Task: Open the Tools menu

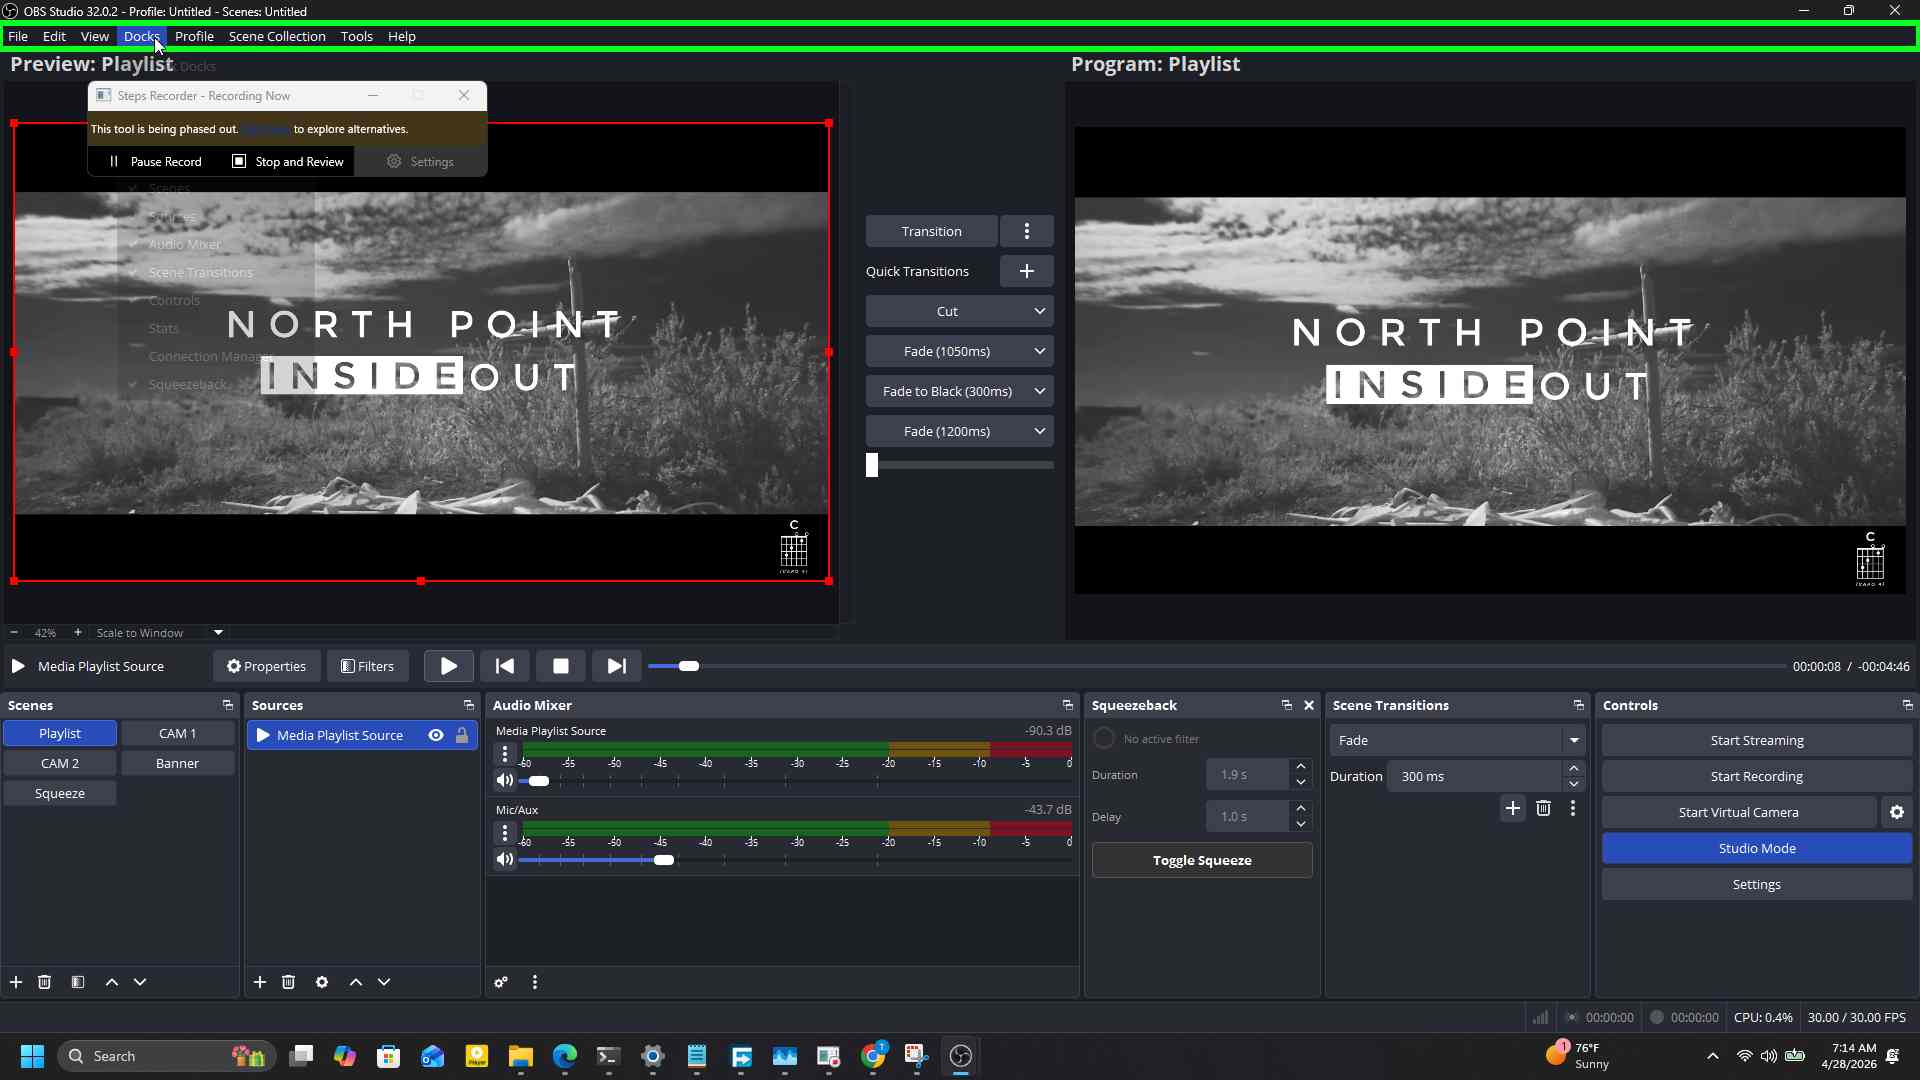Action: 356,36
